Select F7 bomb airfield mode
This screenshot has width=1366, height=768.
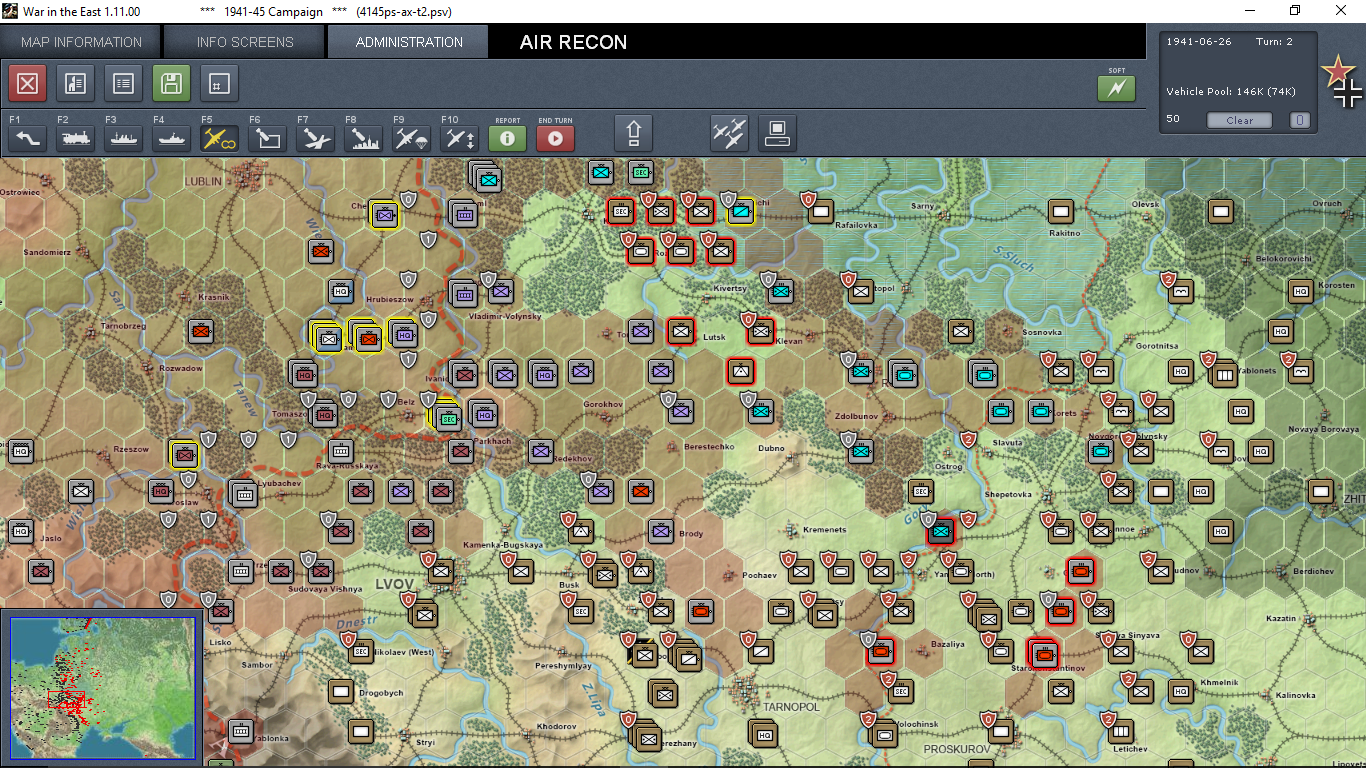[315, 138]
